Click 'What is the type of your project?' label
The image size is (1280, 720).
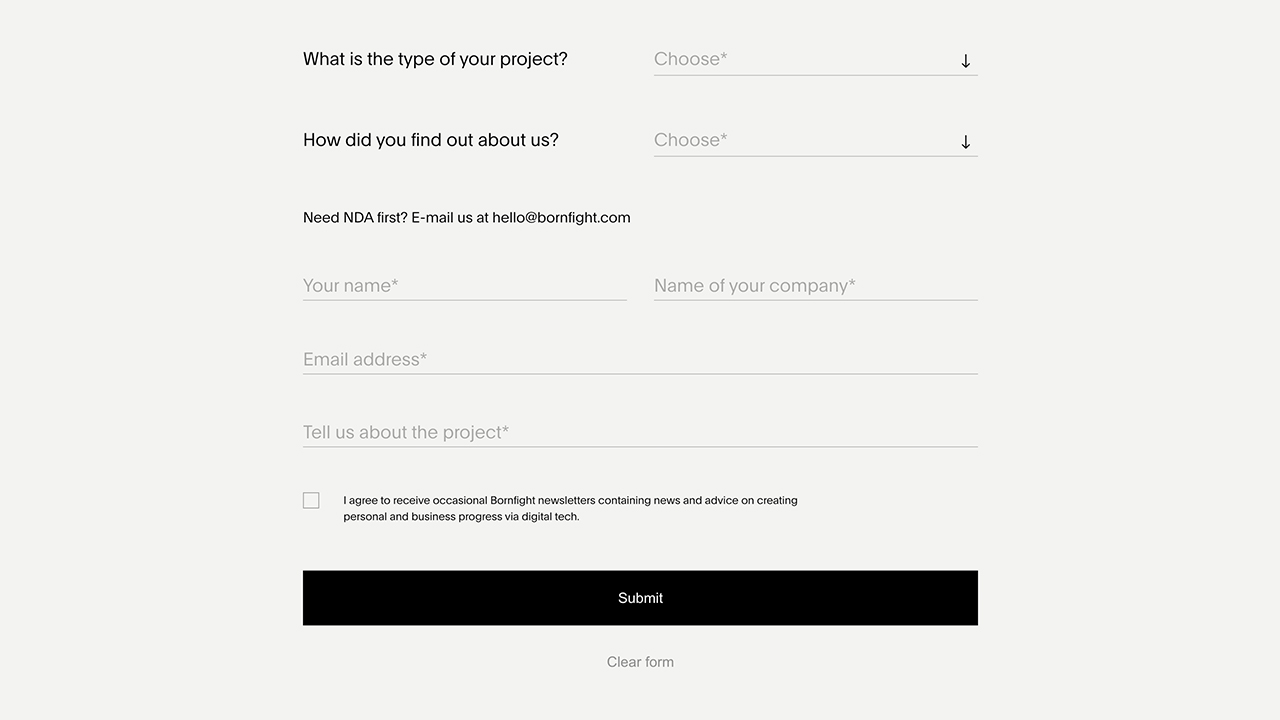tap(435, 59)
